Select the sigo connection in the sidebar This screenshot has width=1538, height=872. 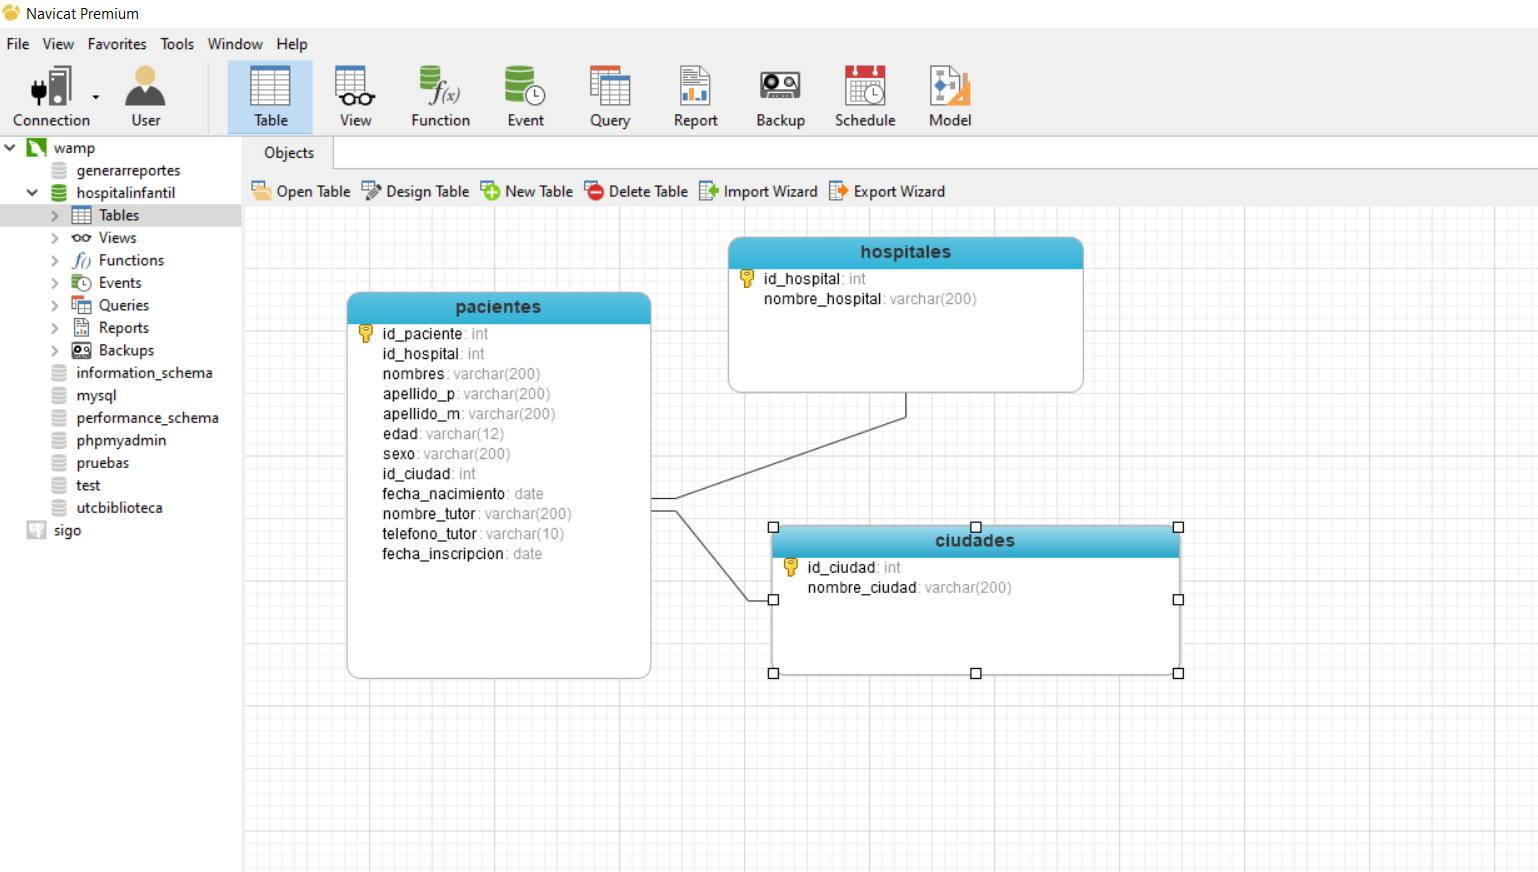[66, 530]
